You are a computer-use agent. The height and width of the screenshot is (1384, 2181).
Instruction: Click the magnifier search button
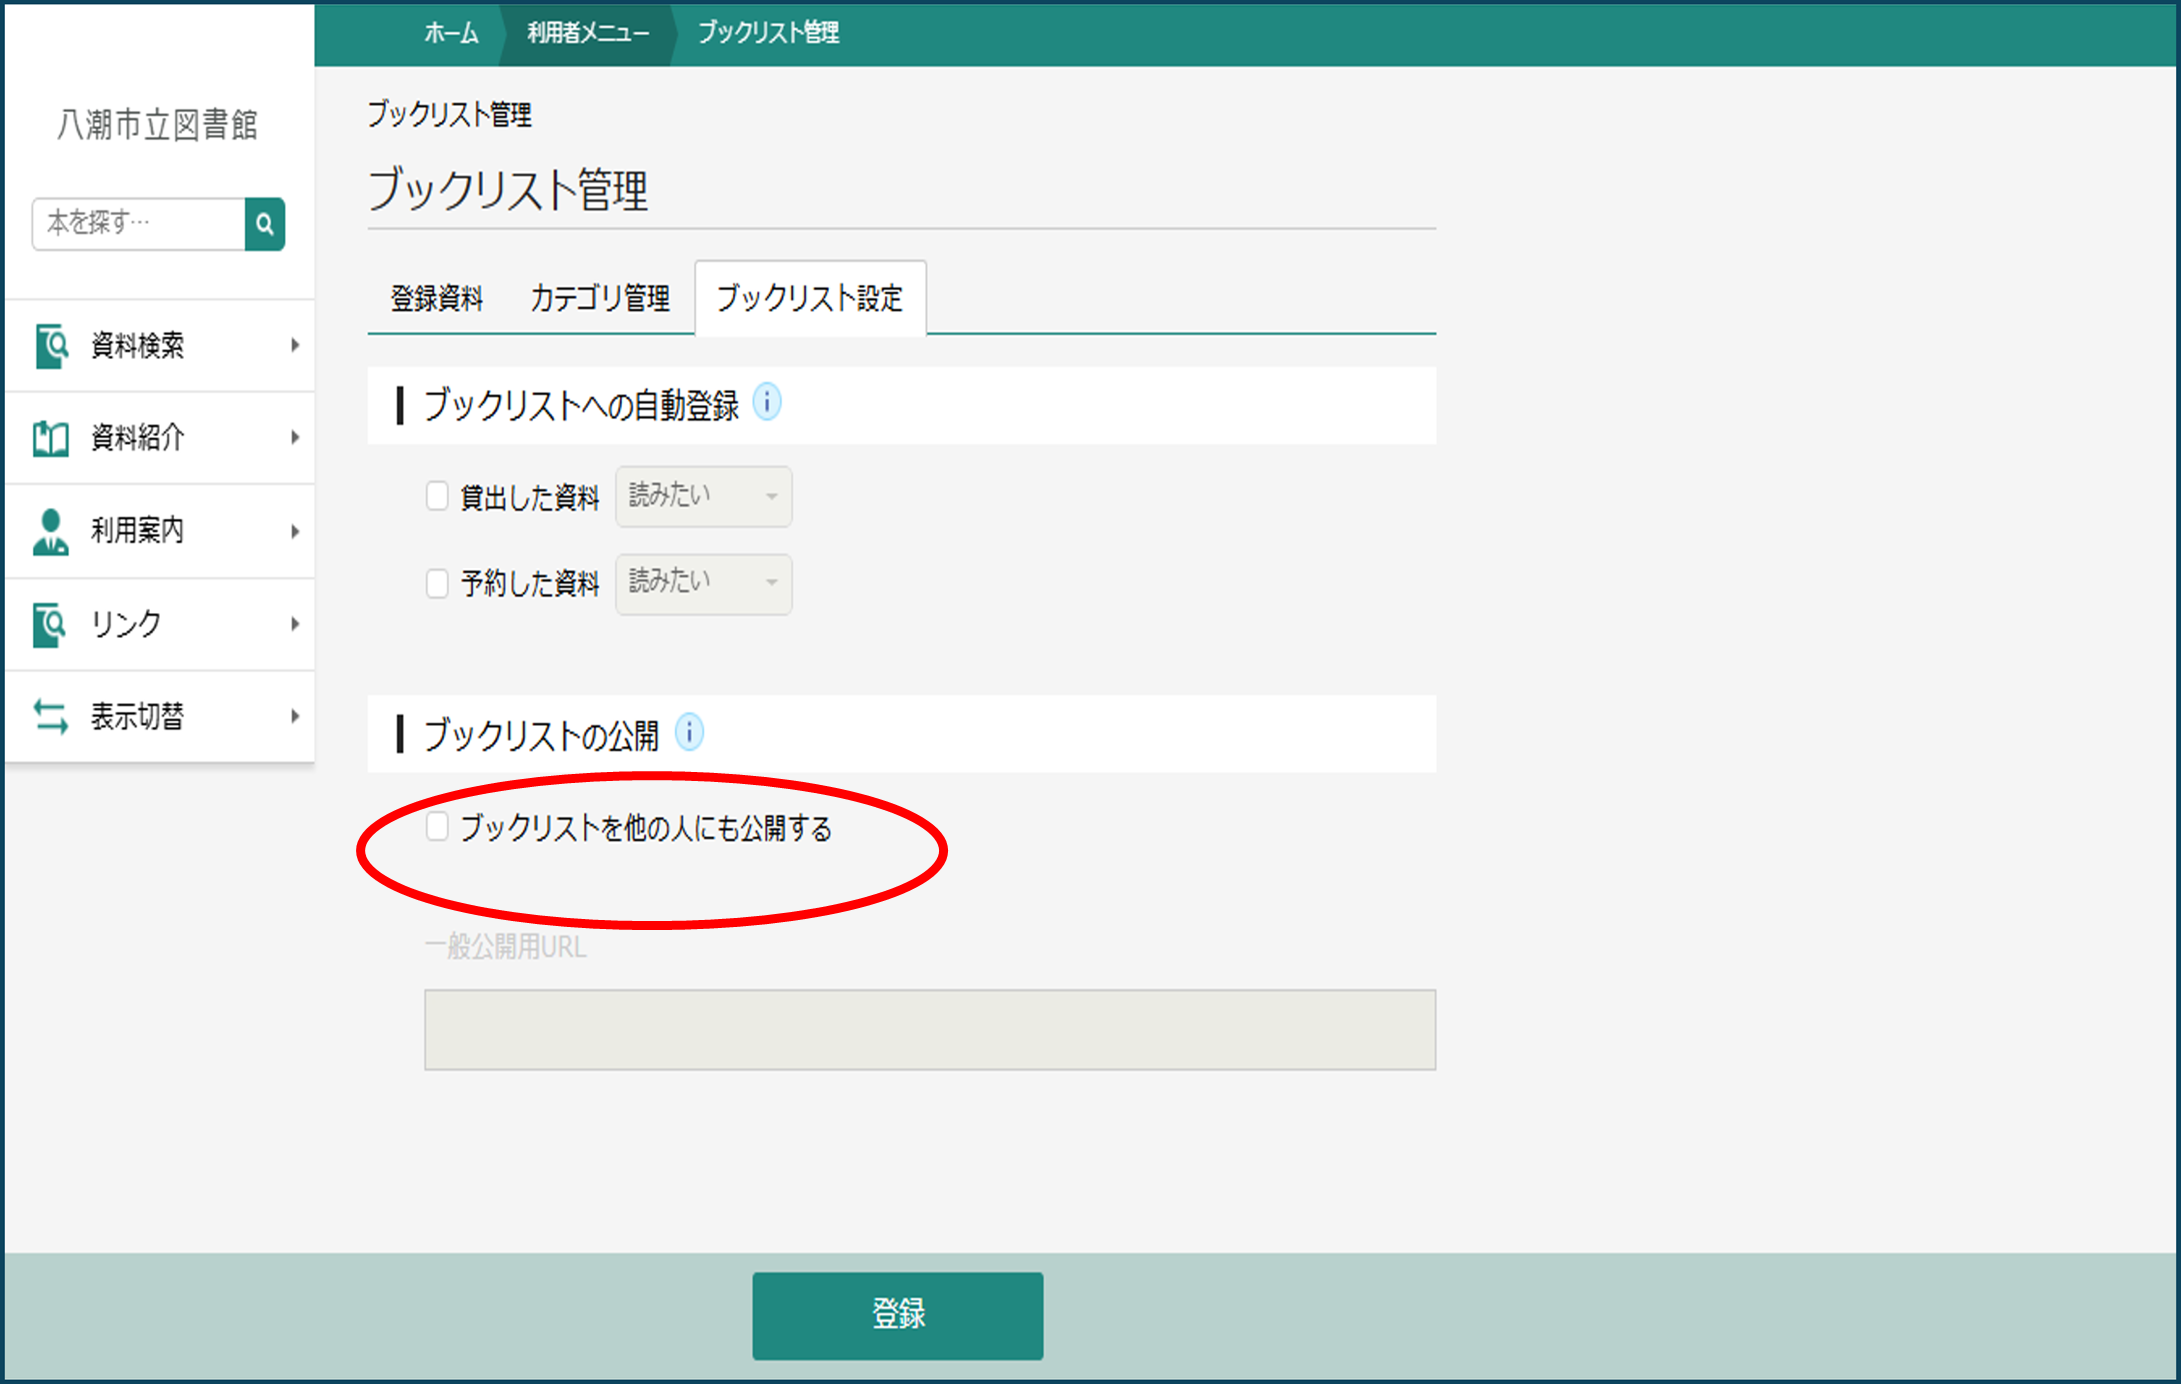(x=265, y=223)
